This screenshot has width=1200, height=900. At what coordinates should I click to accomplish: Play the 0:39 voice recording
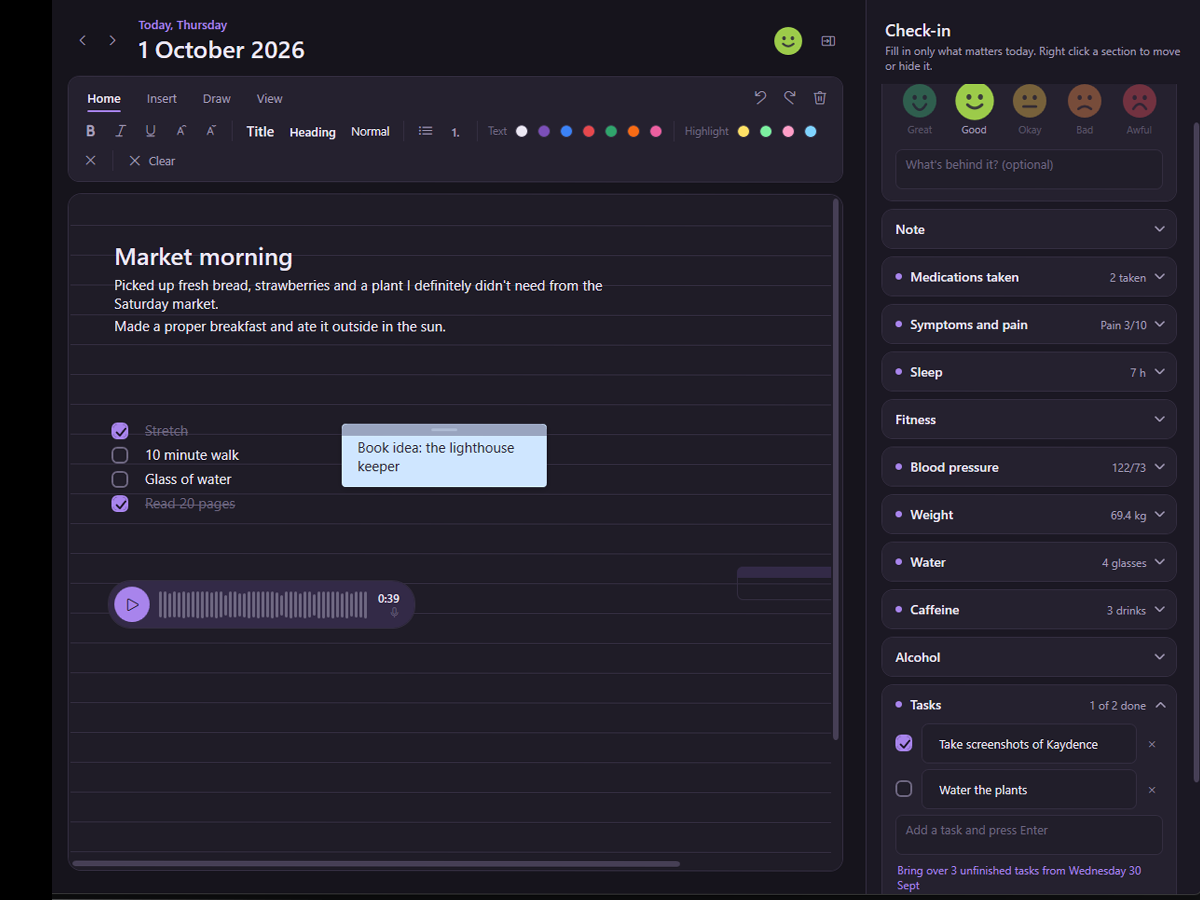(132, 604)
